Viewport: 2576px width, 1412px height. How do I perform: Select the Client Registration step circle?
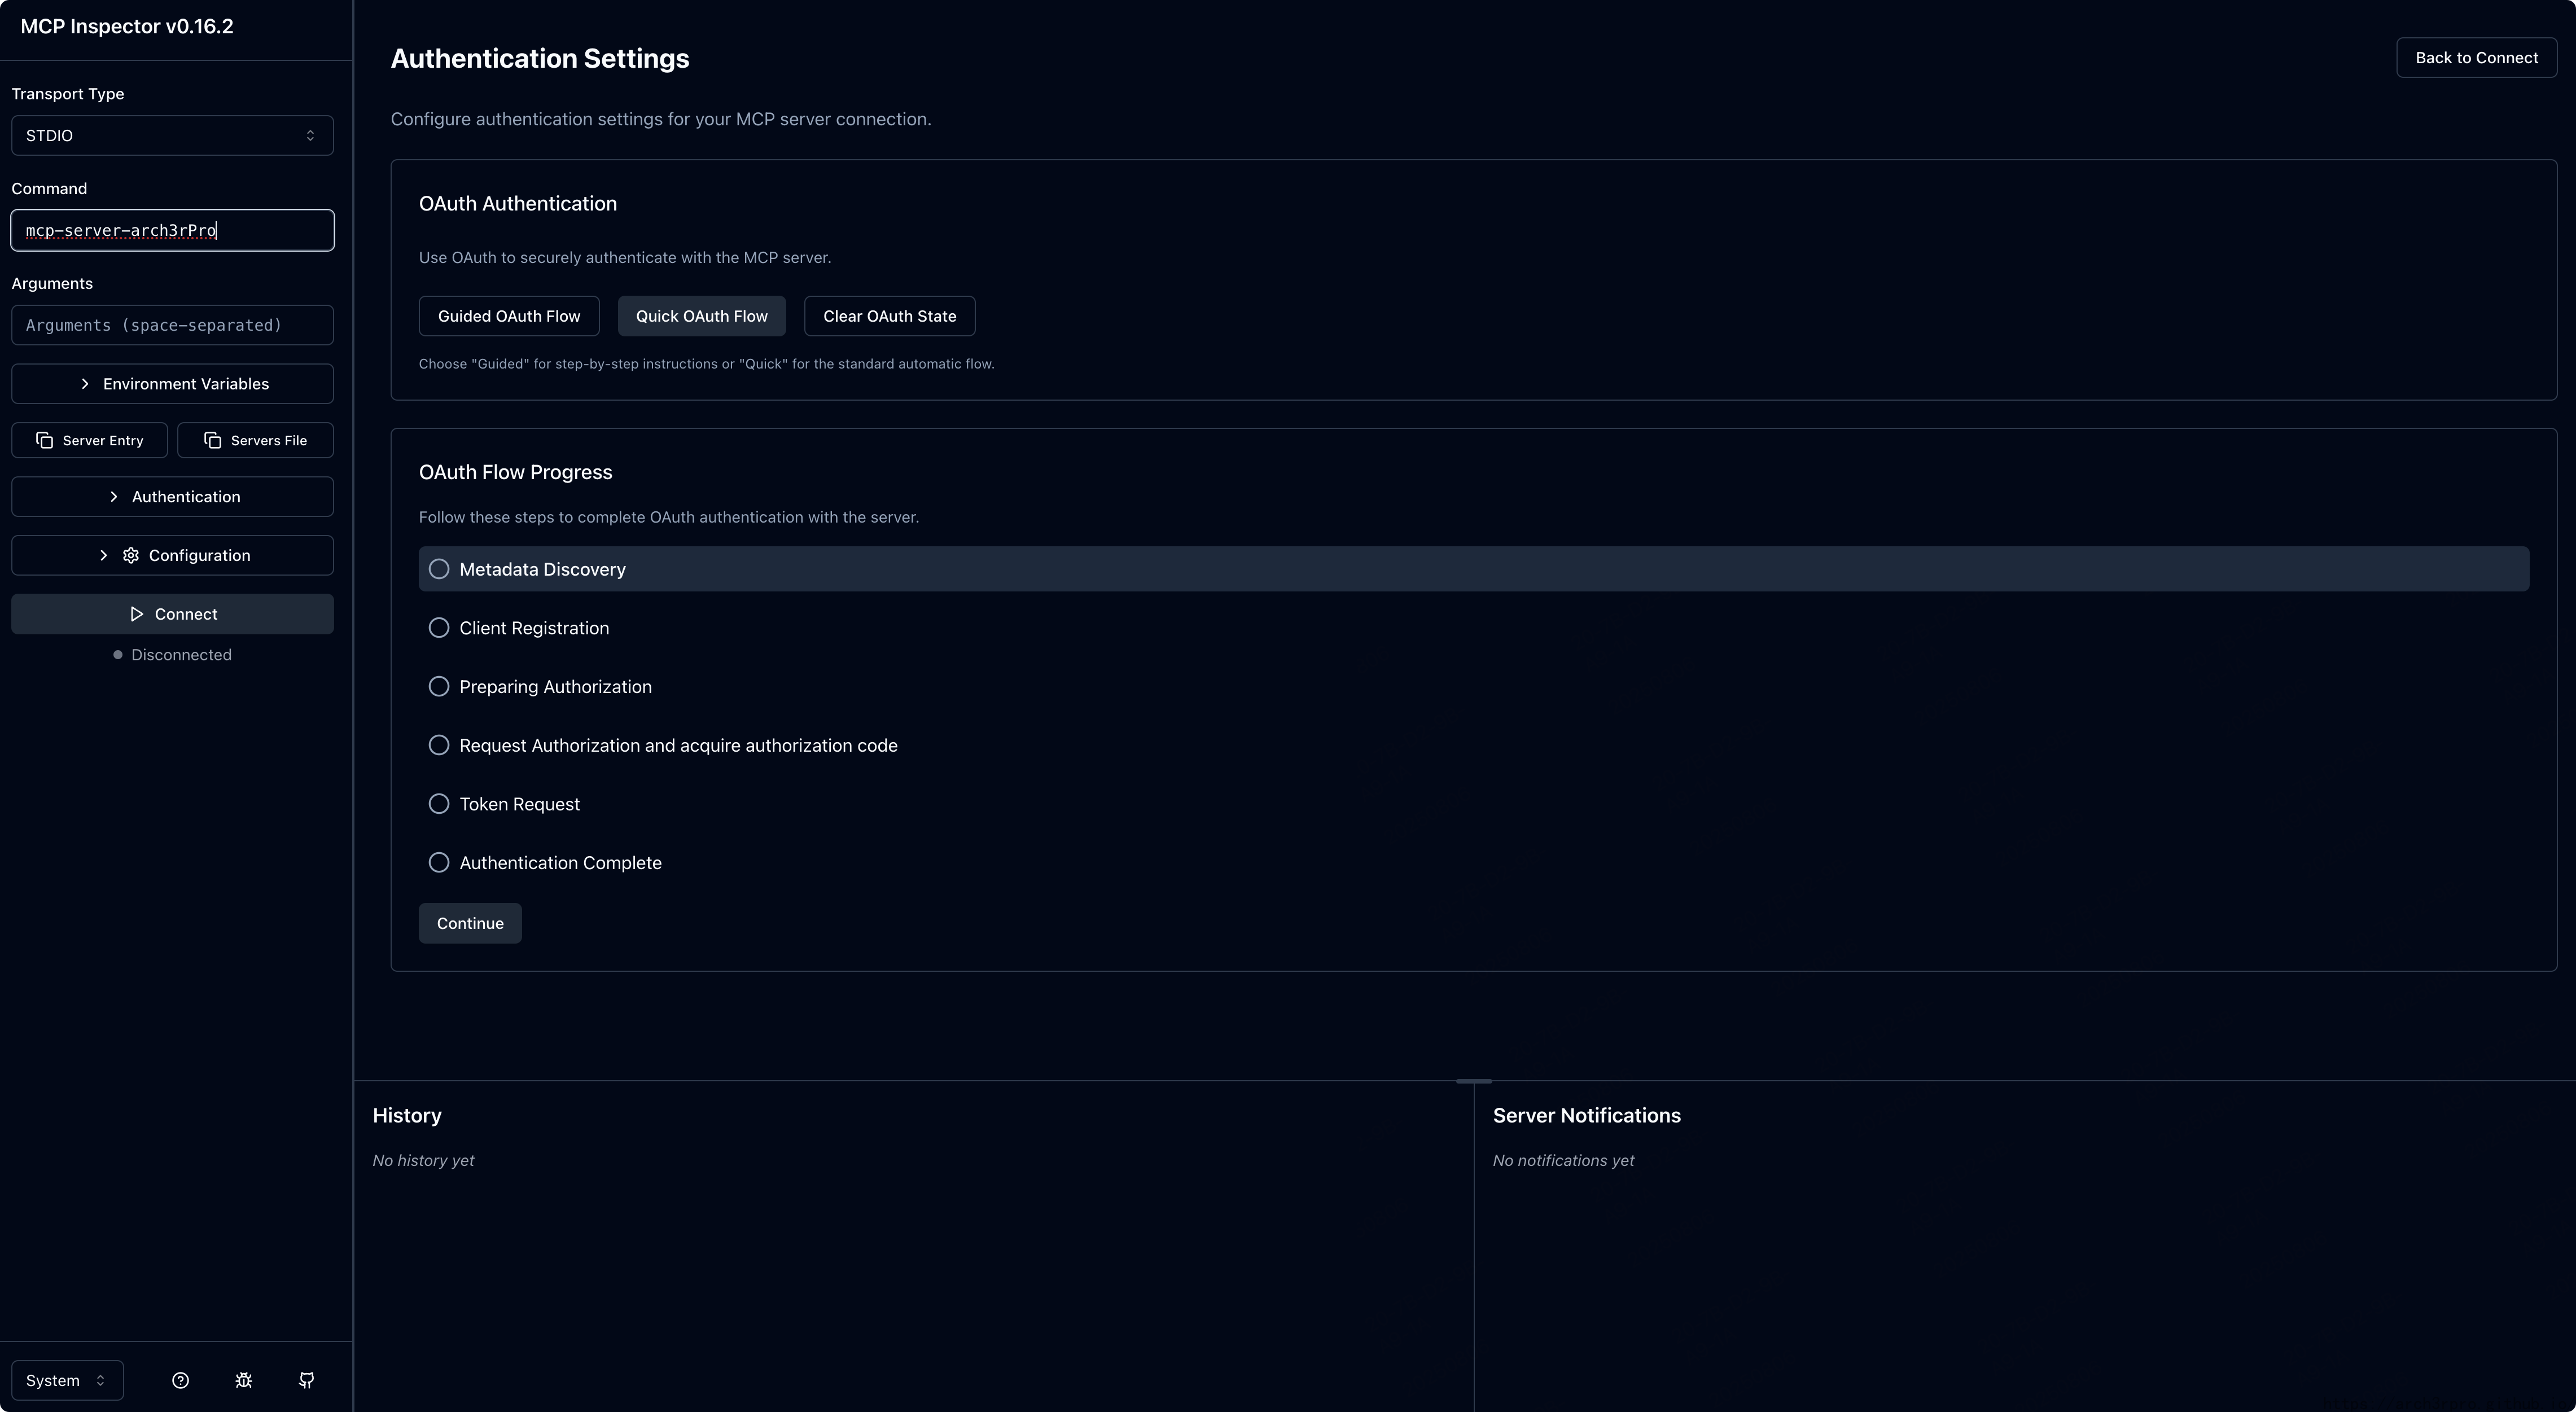pyautogui.click(x=439, y=628)
